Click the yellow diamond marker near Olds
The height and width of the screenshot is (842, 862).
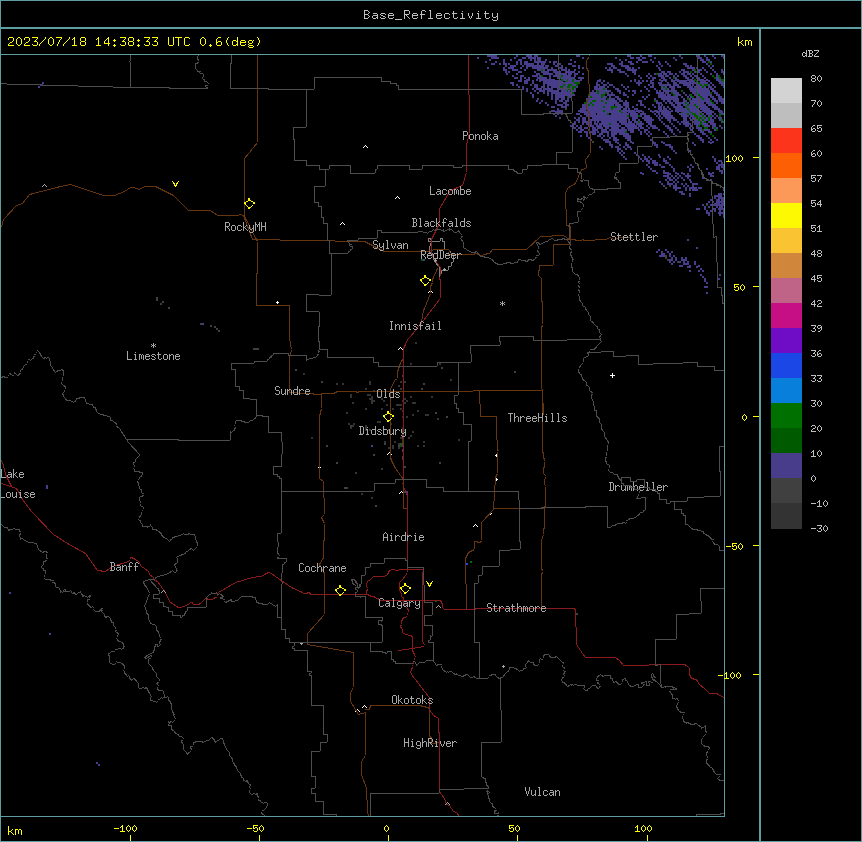388,417
